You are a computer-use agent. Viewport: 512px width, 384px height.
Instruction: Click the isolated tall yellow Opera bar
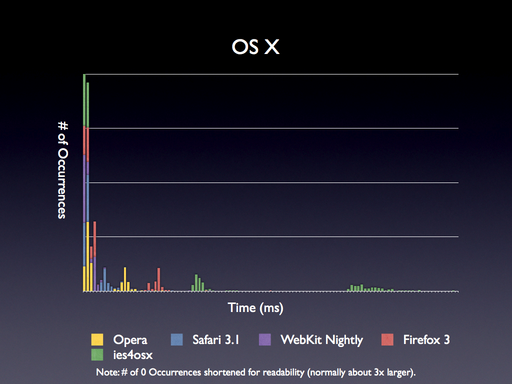(125, 279)
